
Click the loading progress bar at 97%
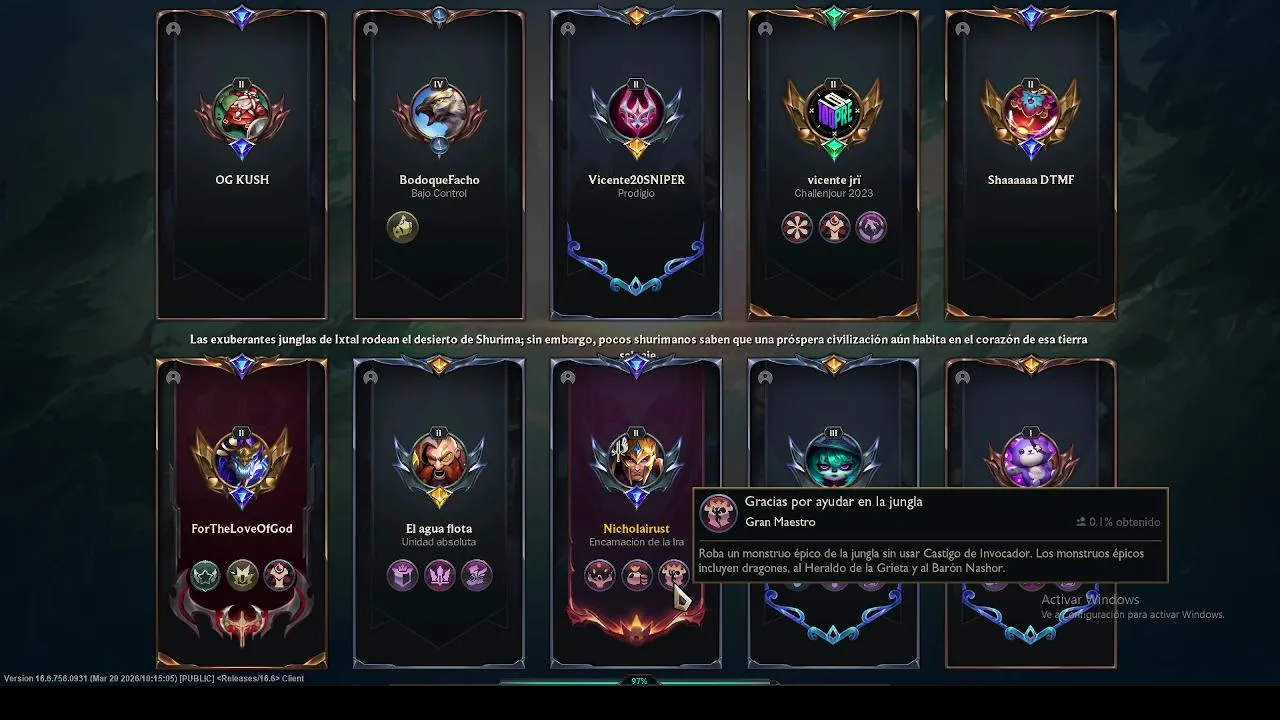(x=639, y=682)
